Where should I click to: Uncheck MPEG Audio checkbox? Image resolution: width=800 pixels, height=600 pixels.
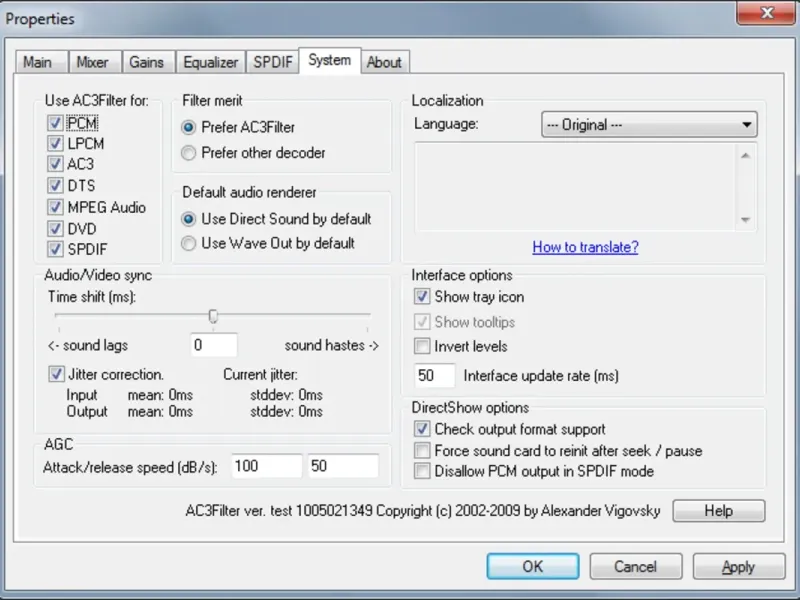point(55,207)
